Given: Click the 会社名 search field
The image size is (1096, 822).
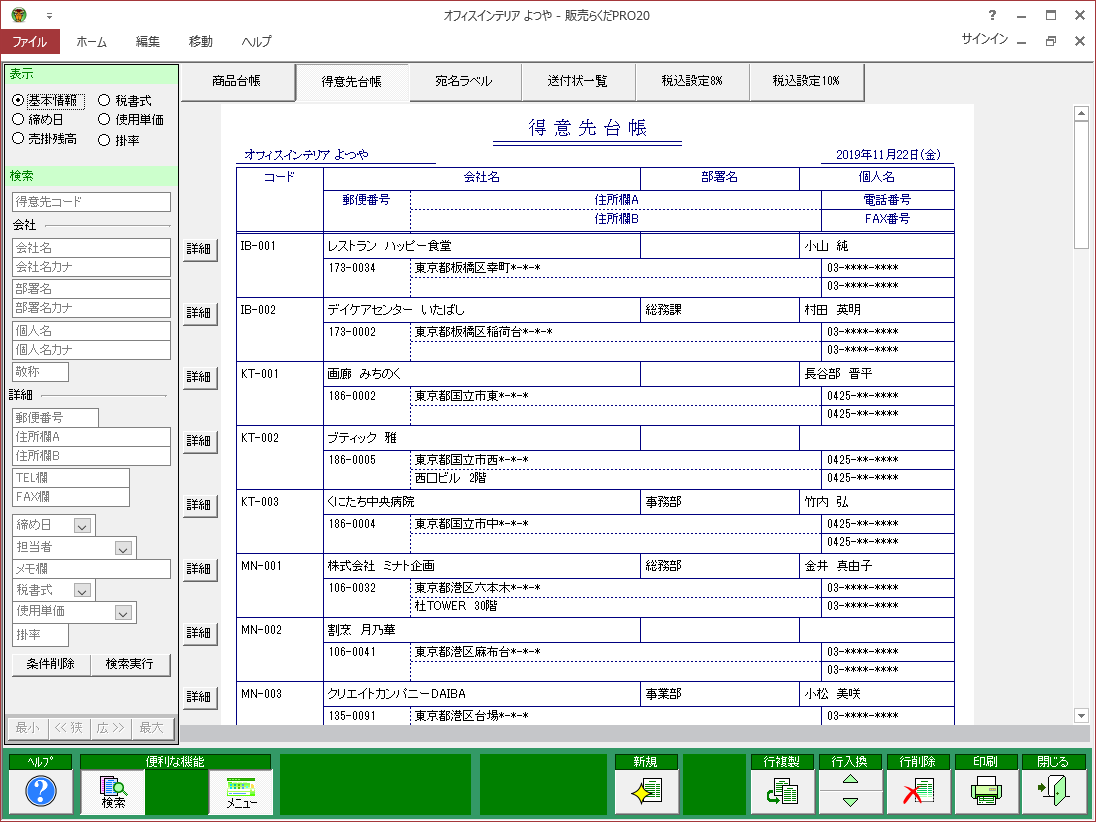Looking at the screenshot, I should click(x=92, y=248).
